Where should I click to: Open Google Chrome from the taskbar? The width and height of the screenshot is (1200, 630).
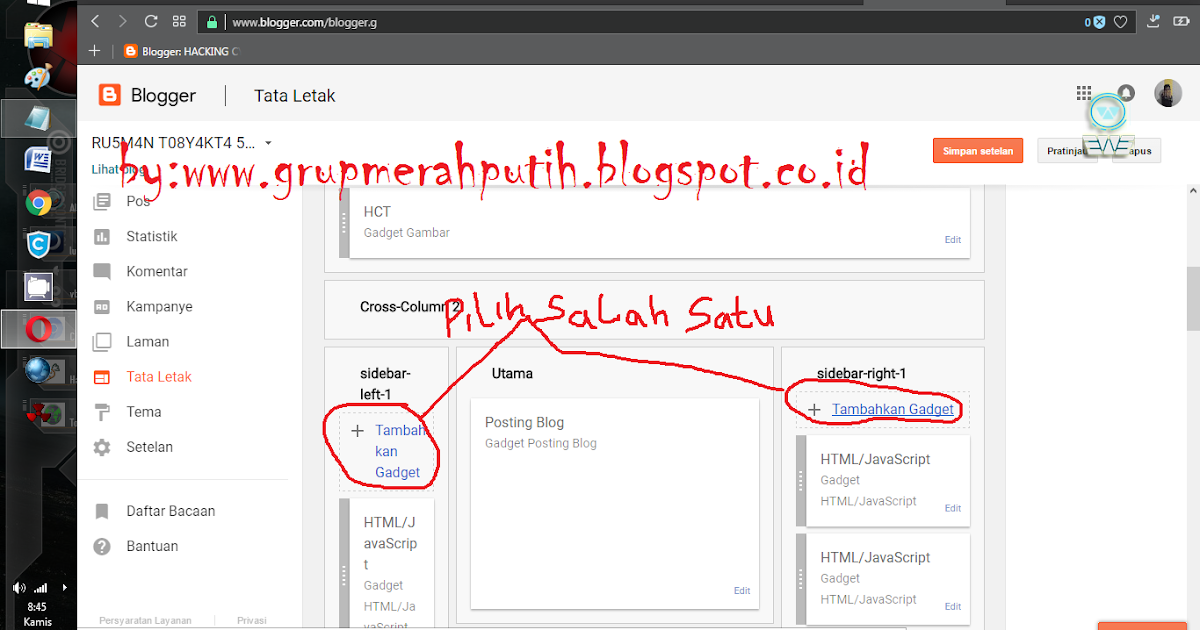pos(39,203)
